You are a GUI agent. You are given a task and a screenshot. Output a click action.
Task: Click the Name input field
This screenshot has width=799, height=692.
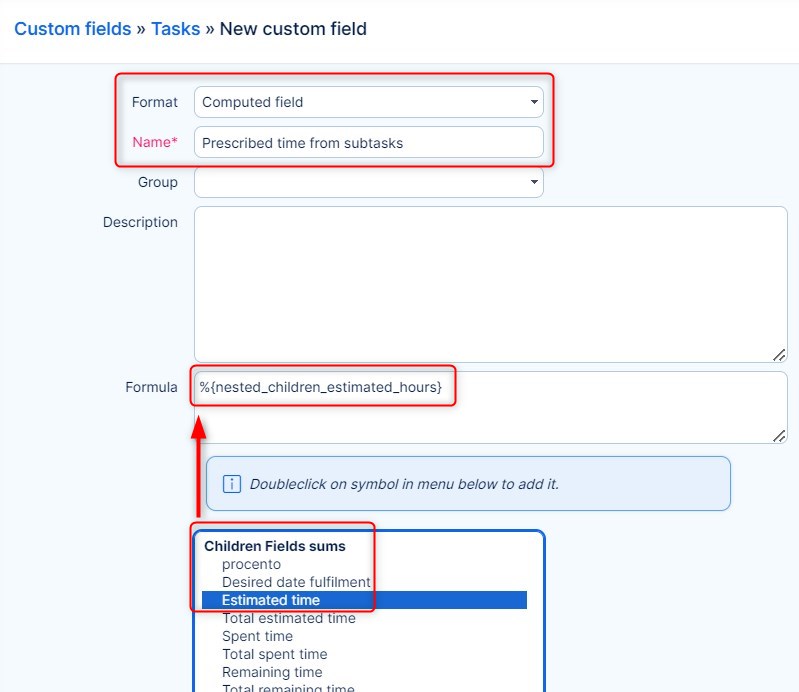[368, 142]
